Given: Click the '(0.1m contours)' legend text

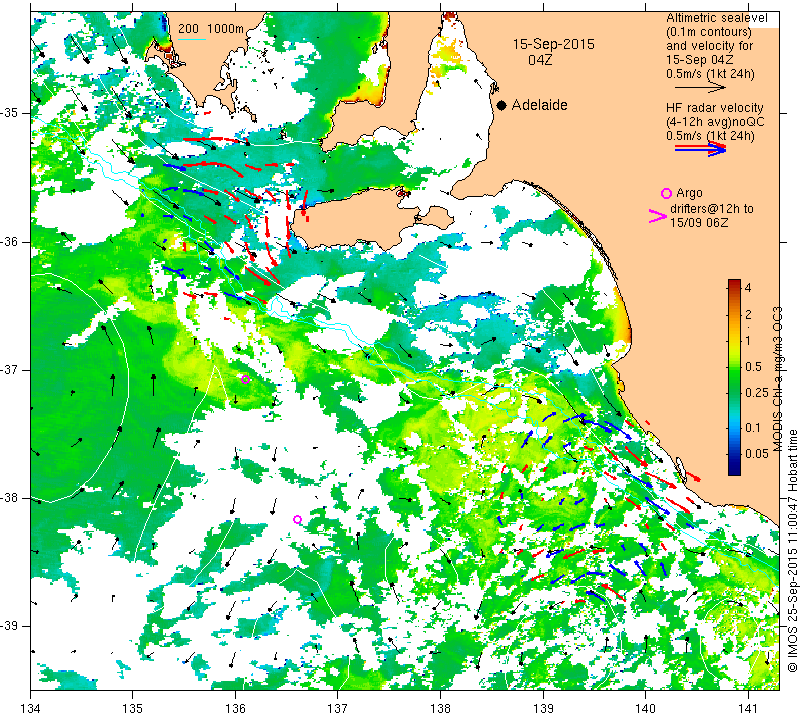Looking at the screenshot, I should pyautogui.click(x=709, y=32).
